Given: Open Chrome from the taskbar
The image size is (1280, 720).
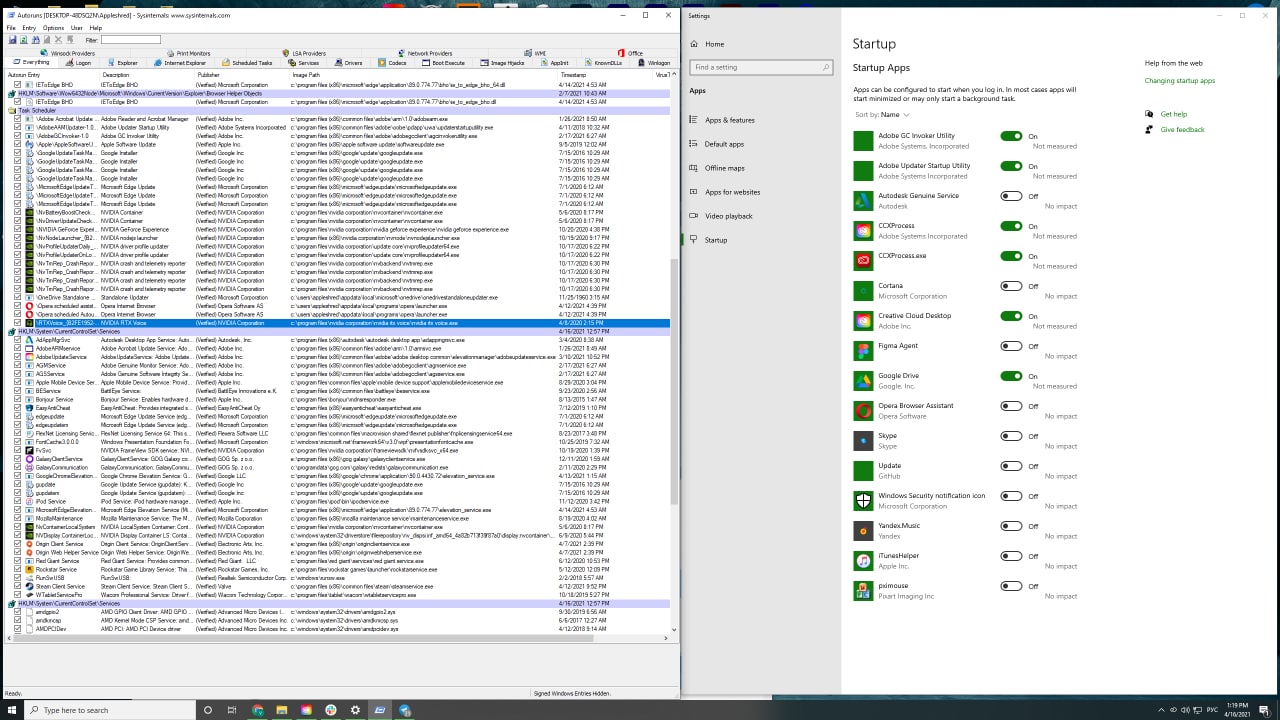Looking at the screenshot, I should tap(258, 710).
